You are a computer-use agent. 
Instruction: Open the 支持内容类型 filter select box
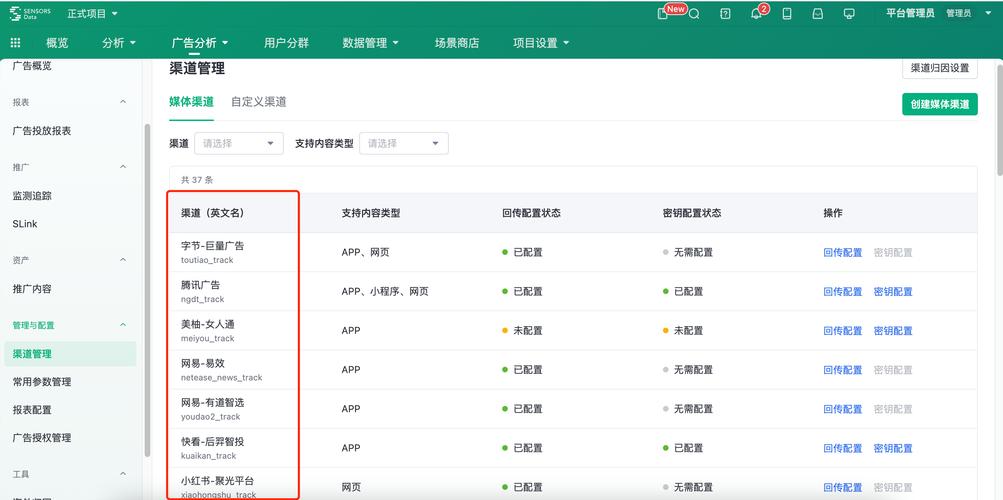[x=404, y=143]
